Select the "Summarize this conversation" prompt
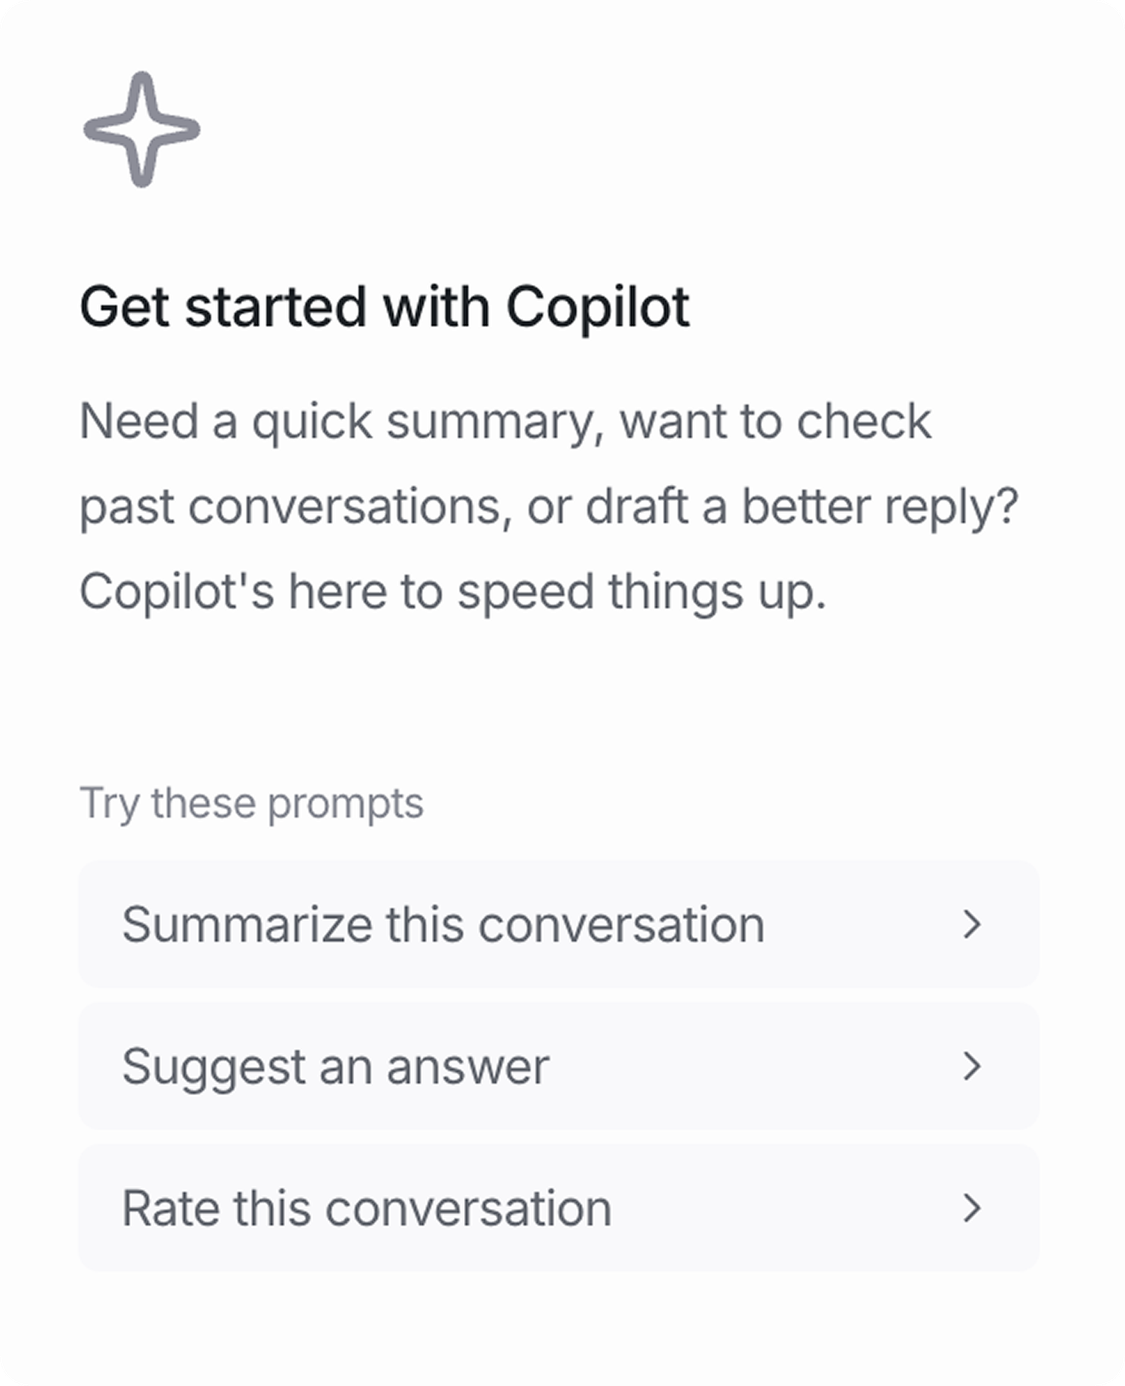The image size is (1125, 1386). [443, 924]
